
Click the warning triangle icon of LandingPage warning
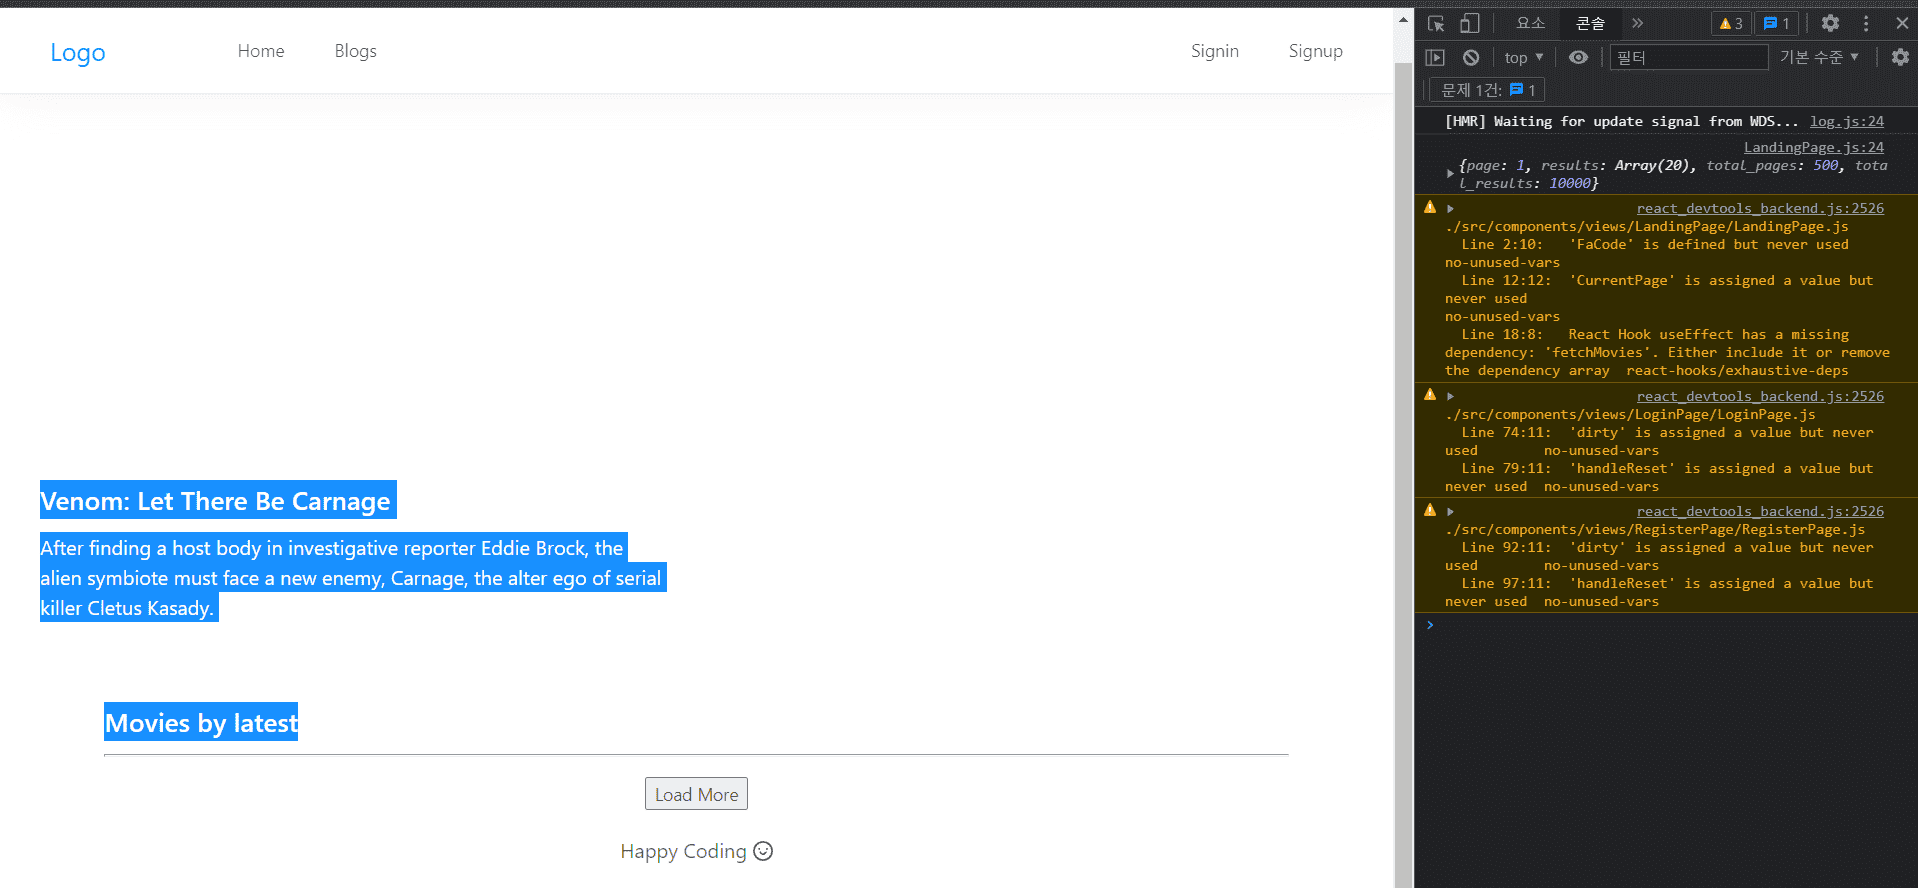click(1430, 207)
